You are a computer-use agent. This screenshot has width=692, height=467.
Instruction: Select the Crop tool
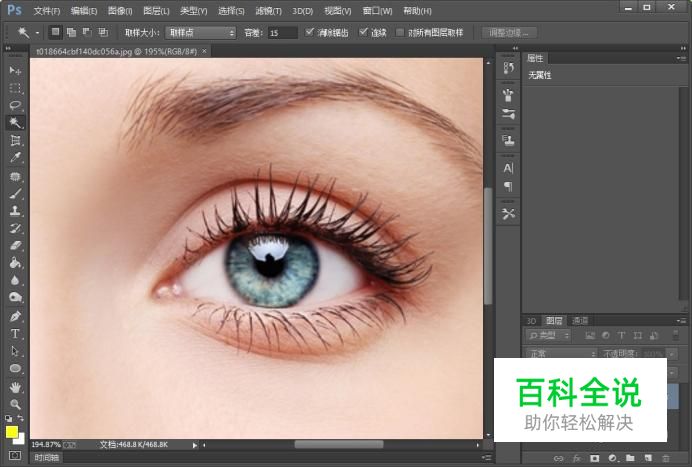click(x=15, y=140)
